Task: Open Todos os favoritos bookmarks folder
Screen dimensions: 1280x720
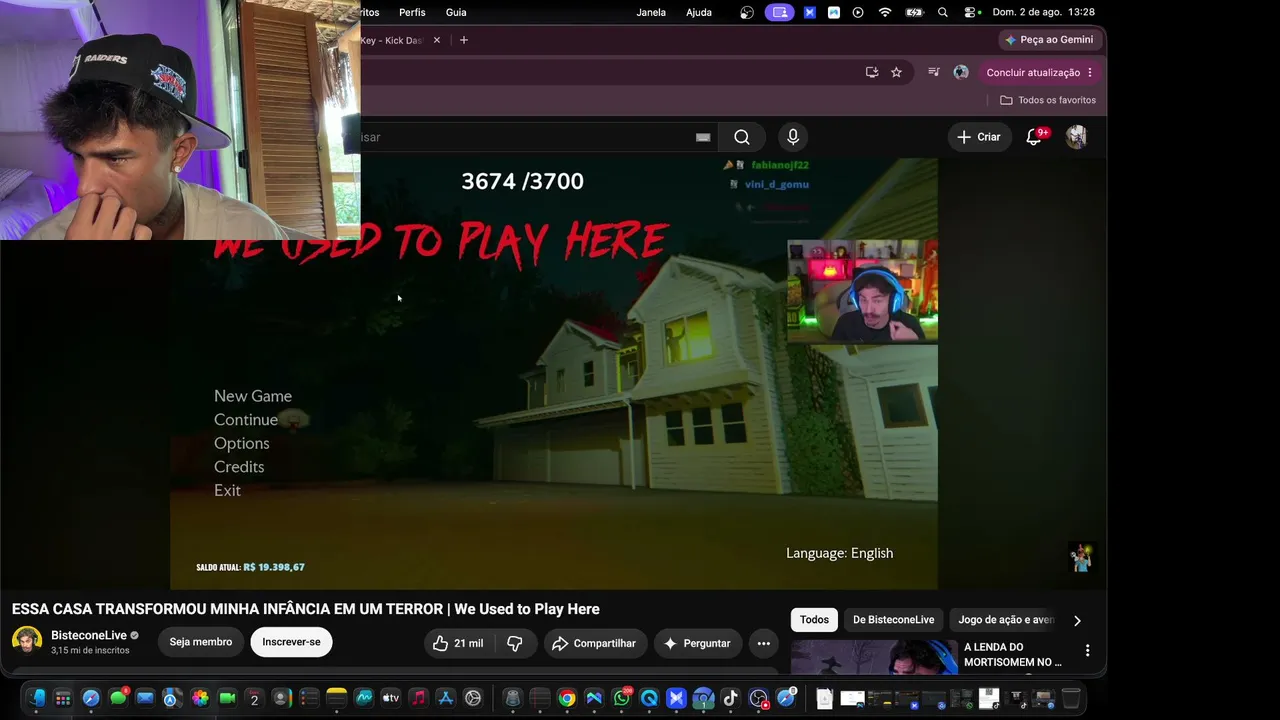Action: (x=1048, y=100)
